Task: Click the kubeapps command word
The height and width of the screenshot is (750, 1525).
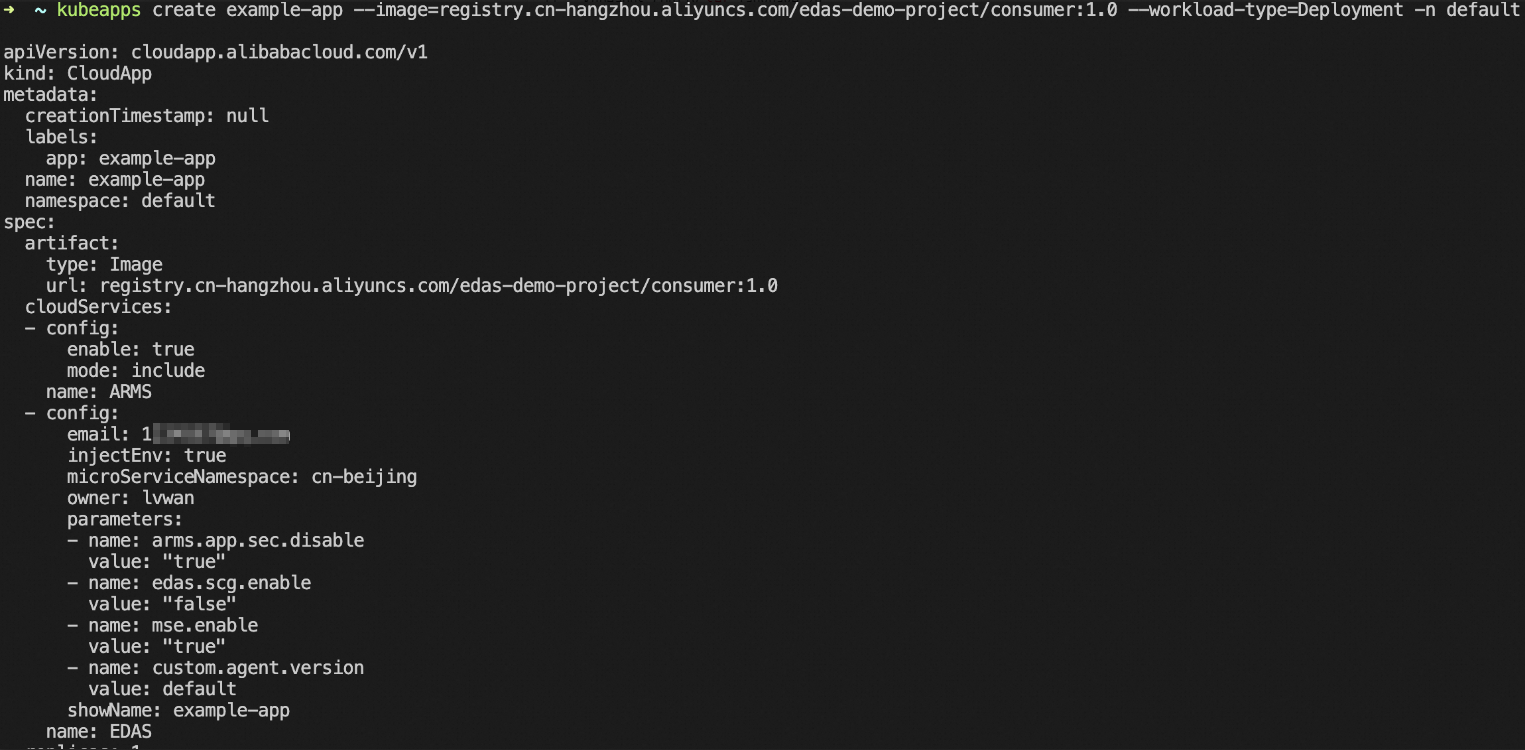Action: [99, 11]
